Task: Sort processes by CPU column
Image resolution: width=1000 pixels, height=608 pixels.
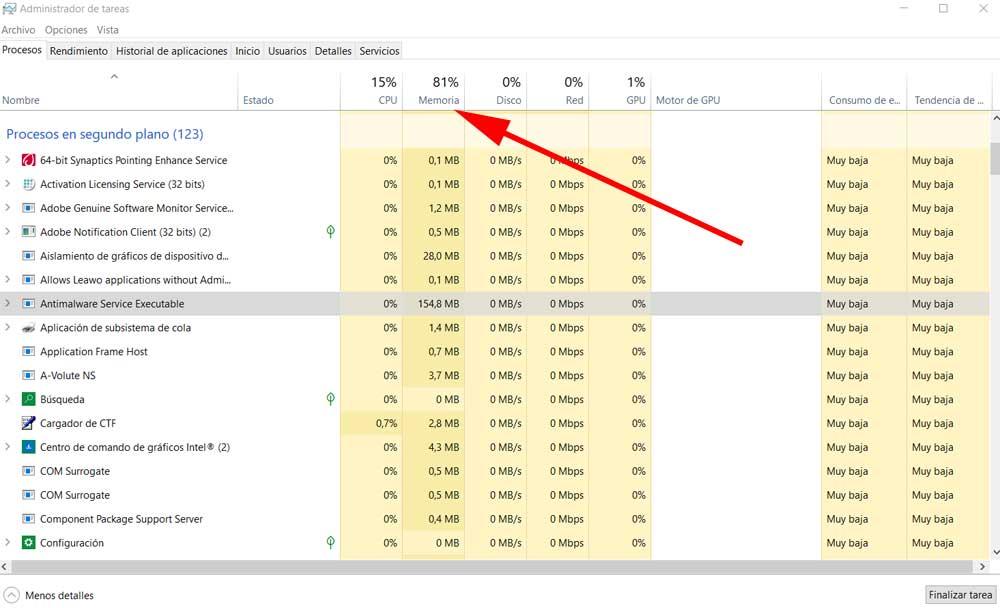Action: (x=371, y=91)
